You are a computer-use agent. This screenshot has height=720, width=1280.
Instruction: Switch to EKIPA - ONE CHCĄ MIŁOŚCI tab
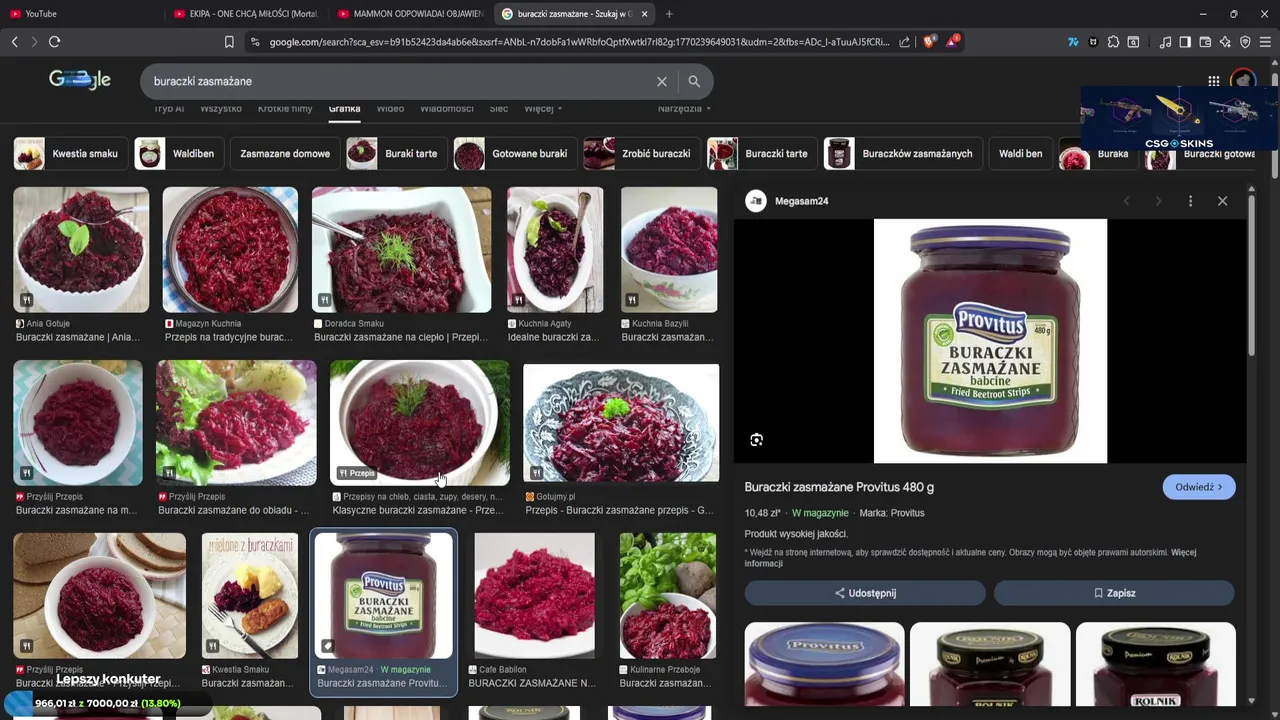(x=246, y=14)
